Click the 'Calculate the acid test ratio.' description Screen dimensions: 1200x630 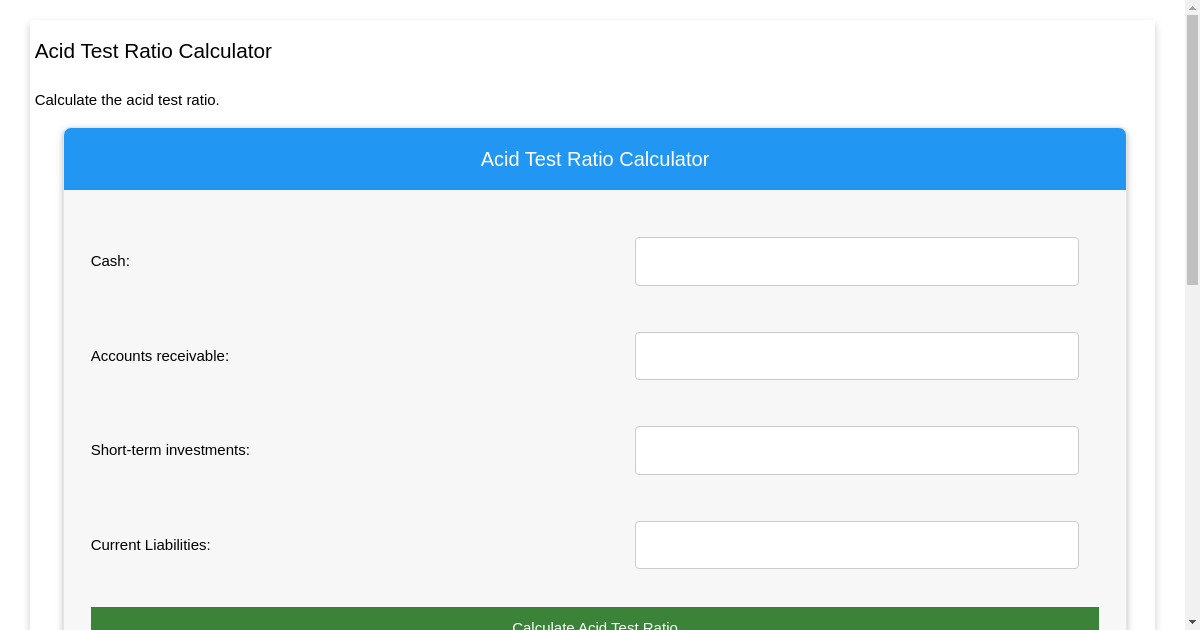pyautogui.click(x=127, y=100)
